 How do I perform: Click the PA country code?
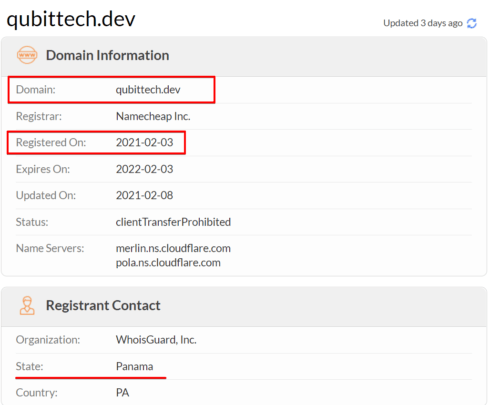click(122, 393)
